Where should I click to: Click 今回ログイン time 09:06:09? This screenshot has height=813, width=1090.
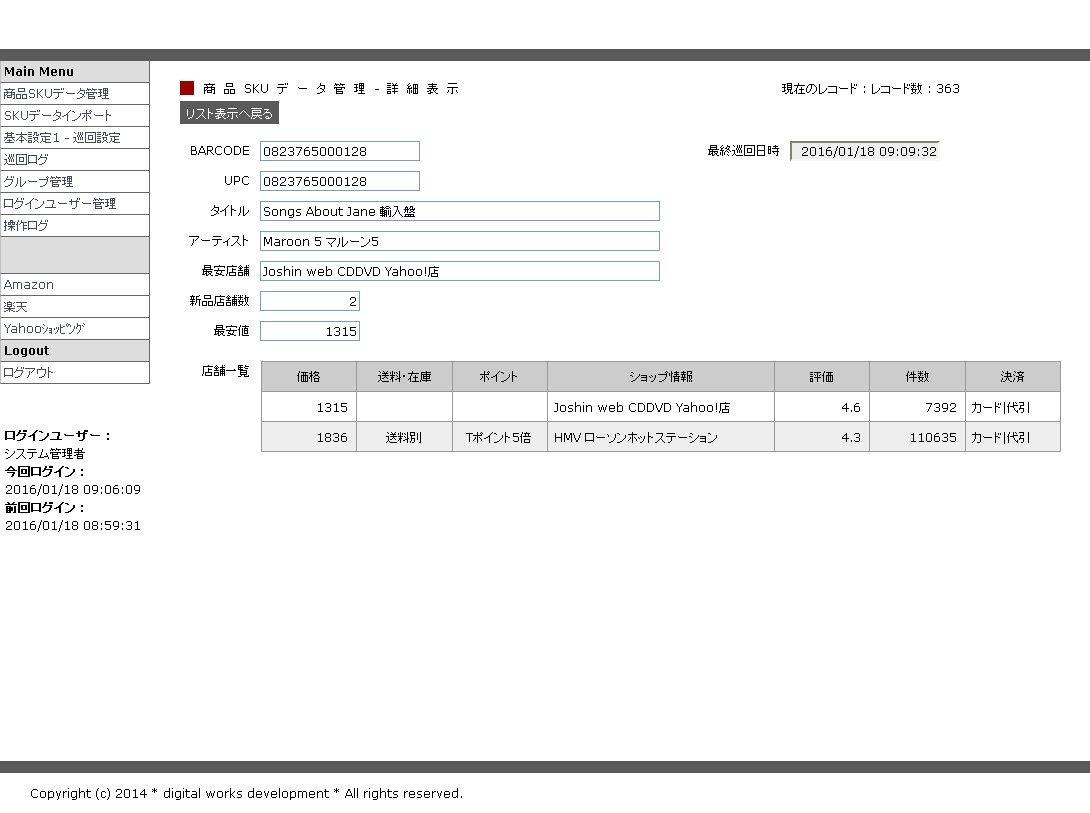(x=73, y=490)
